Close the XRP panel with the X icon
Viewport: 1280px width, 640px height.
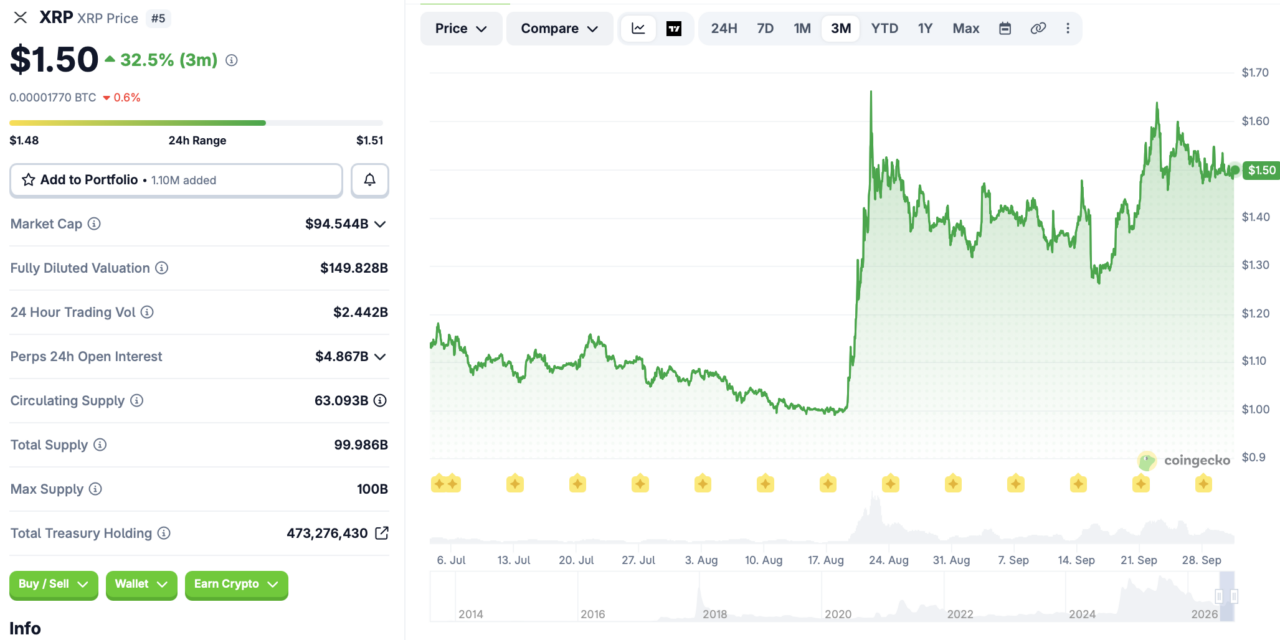click(x=20, y=17)
